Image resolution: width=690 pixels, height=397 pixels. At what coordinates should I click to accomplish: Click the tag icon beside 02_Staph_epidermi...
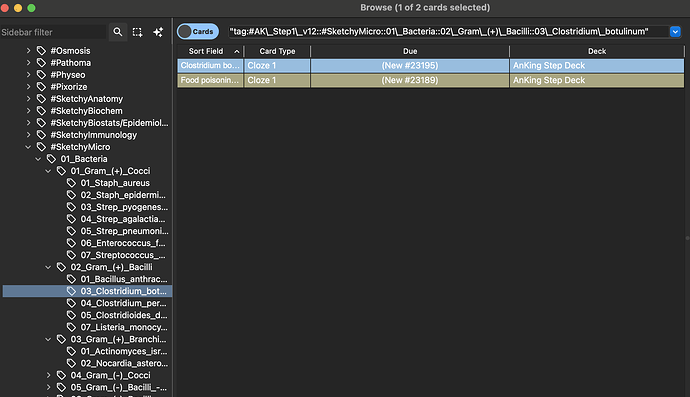pyautogui.click(x=71, y=195)
